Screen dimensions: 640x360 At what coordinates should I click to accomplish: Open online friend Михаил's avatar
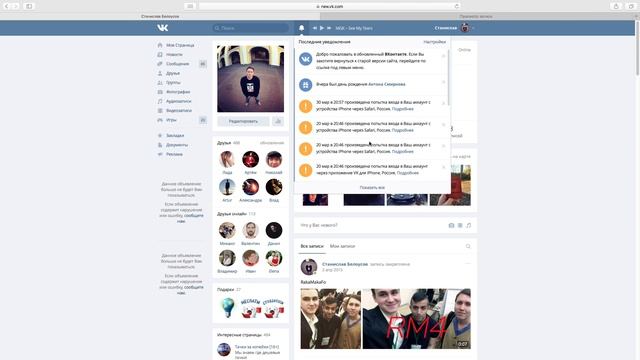227,230
